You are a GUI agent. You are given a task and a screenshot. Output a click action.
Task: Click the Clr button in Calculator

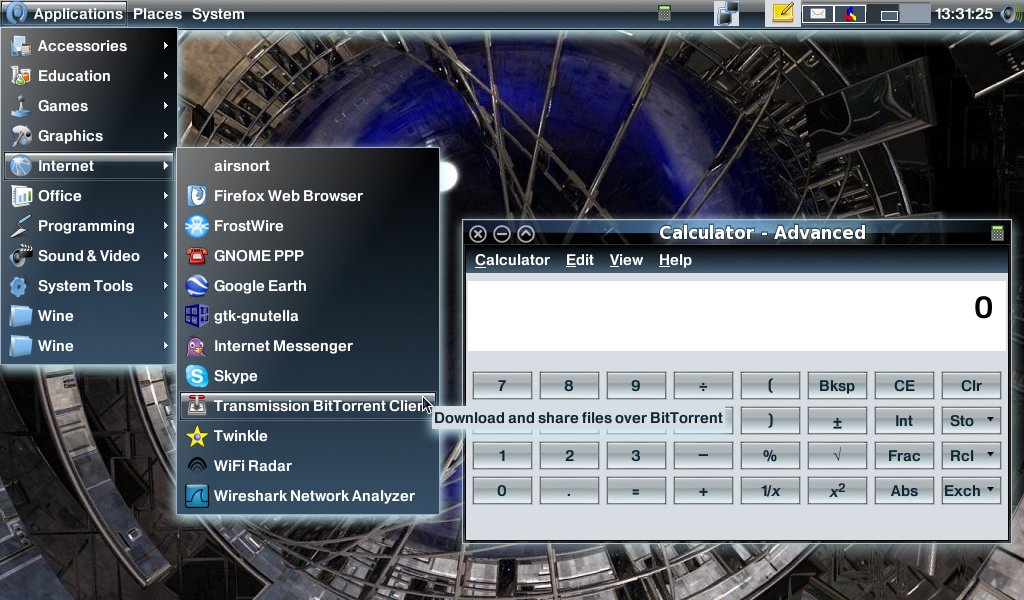tap(971, 386)
